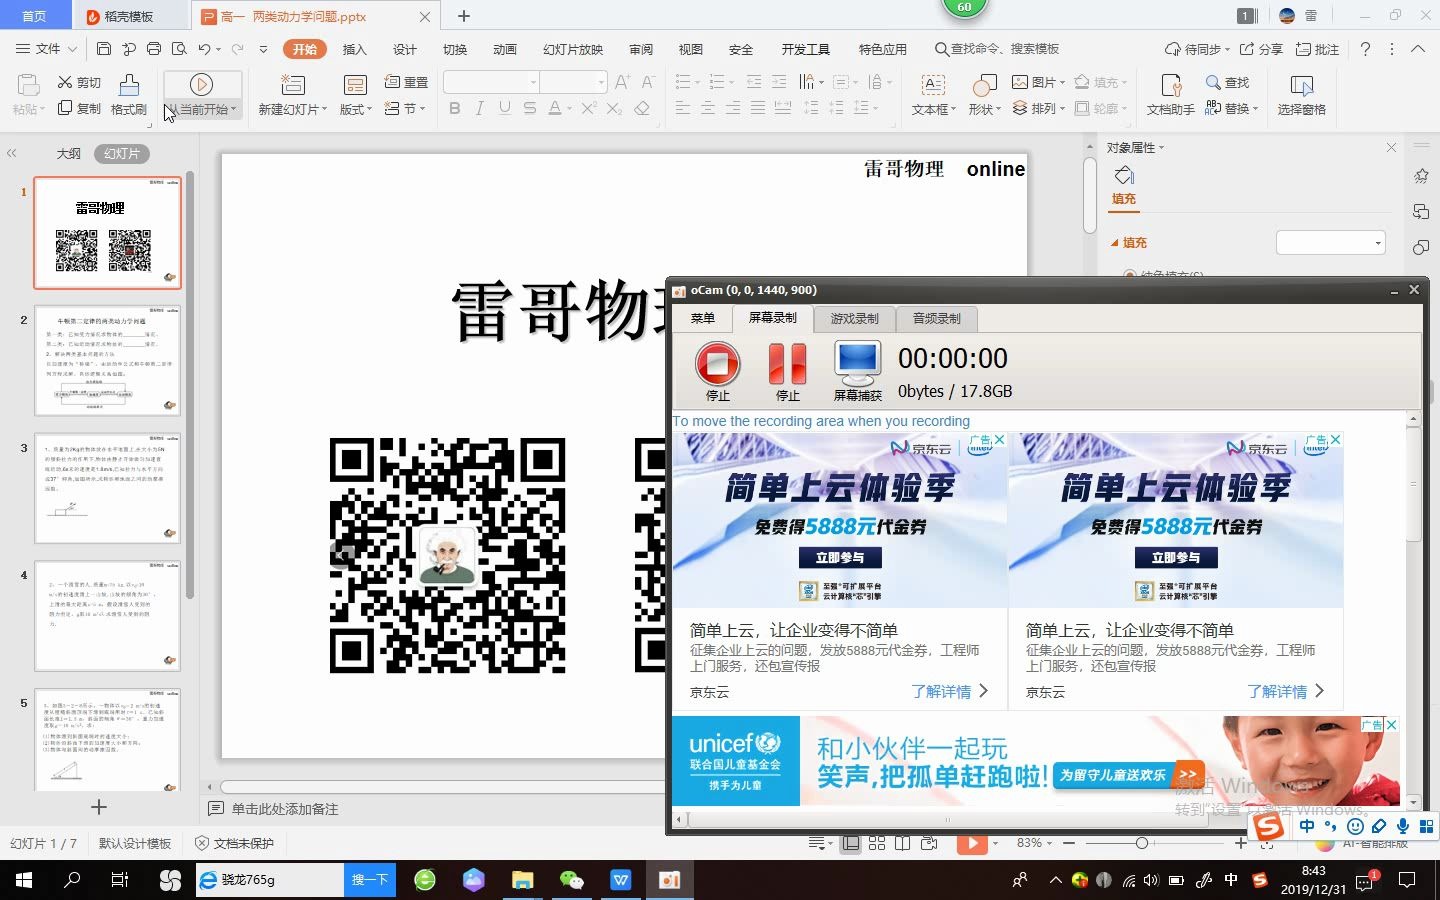
Task: Click 了解详情 link on the 京东云 ad
Action: click(944, 691)
